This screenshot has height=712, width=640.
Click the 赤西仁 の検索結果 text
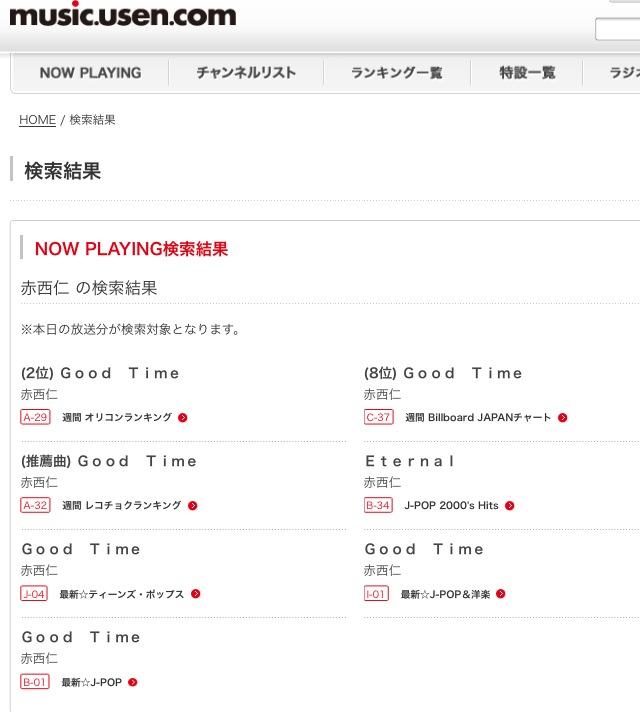[x=89, y=288]
